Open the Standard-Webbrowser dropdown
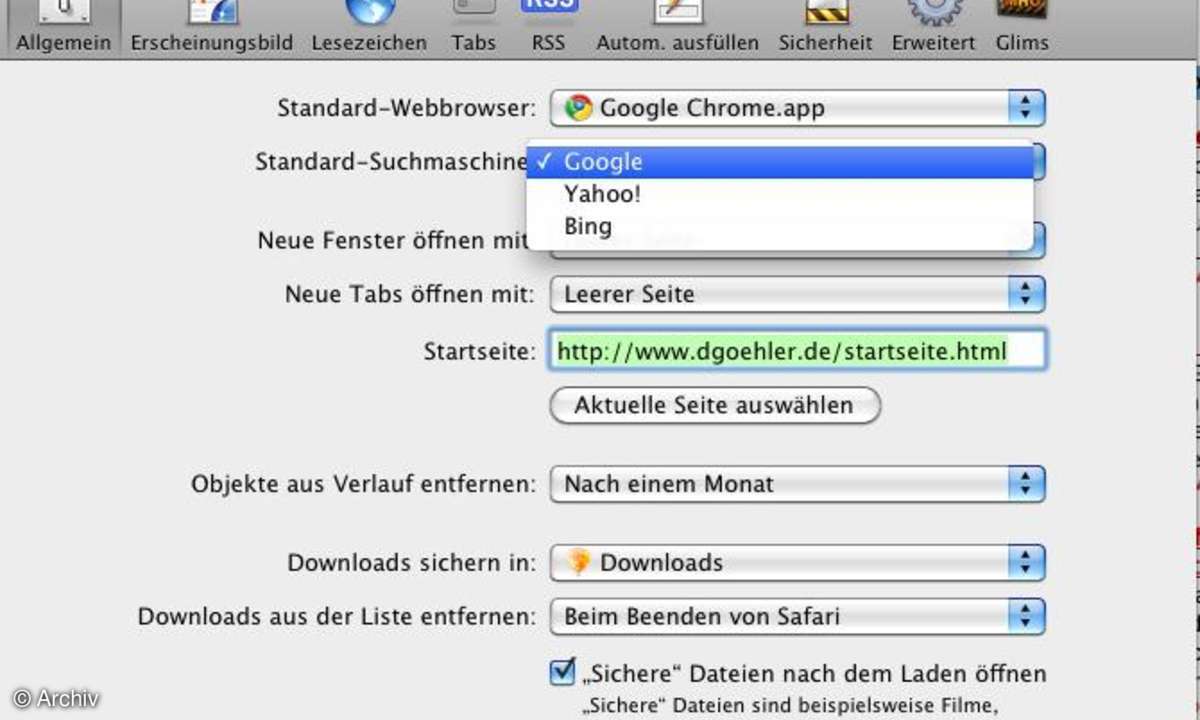1200x720 pixels. [x=797, y=108]
